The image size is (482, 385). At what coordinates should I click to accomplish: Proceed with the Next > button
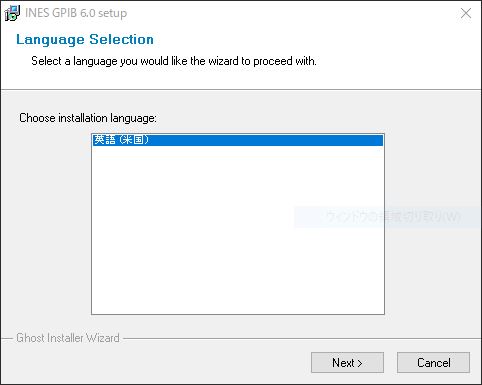click(347, 362)
